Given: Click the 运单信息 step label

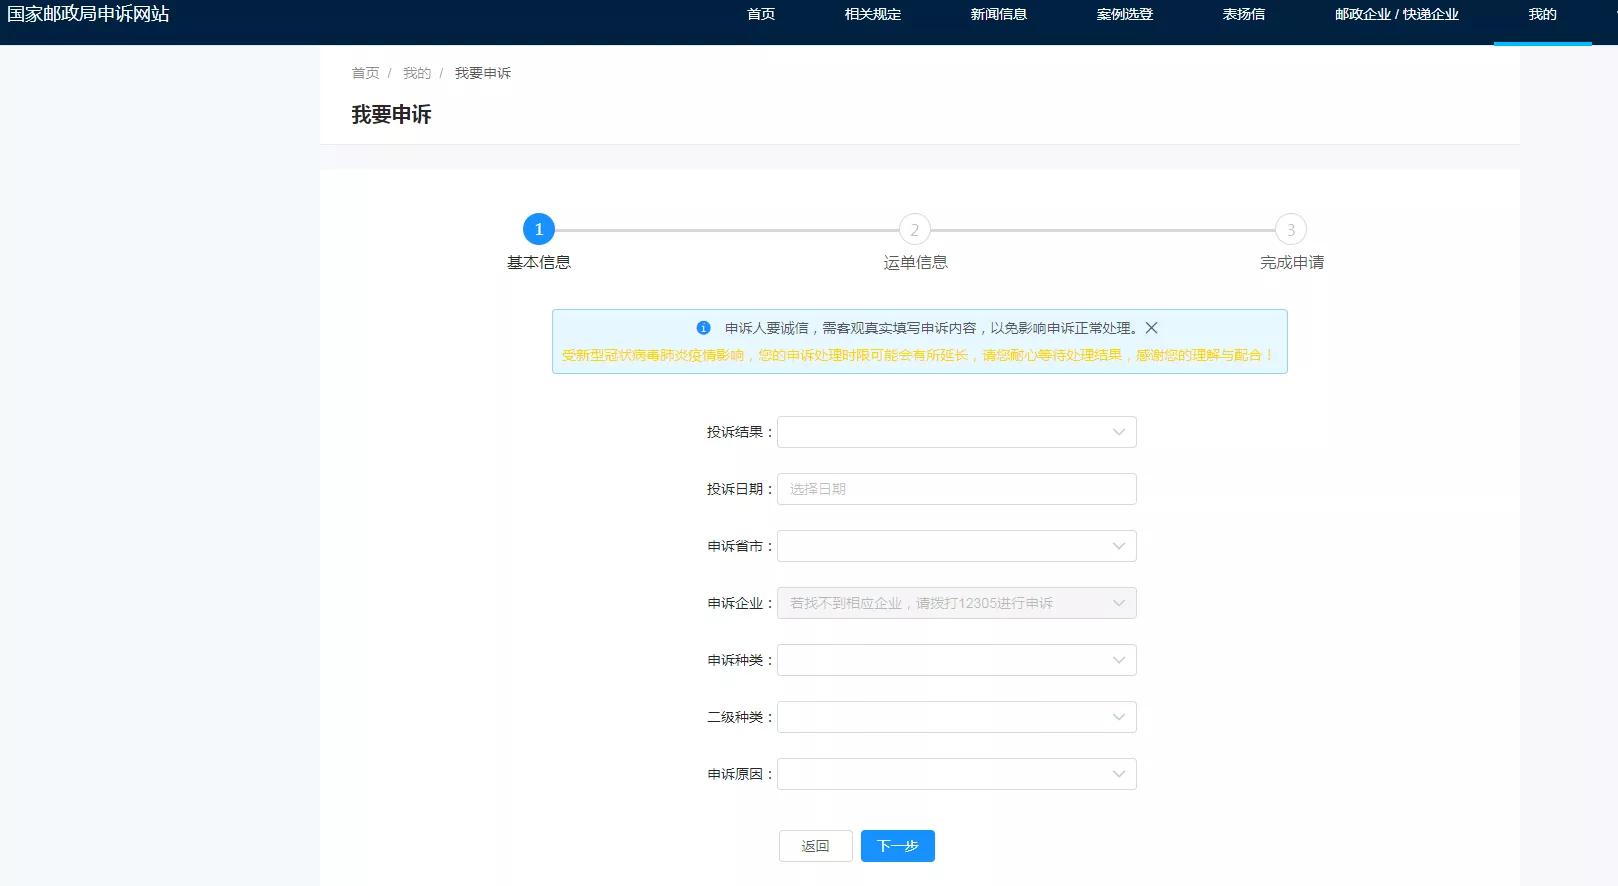Looking at the screenshot, I should (x=915, y=262).
